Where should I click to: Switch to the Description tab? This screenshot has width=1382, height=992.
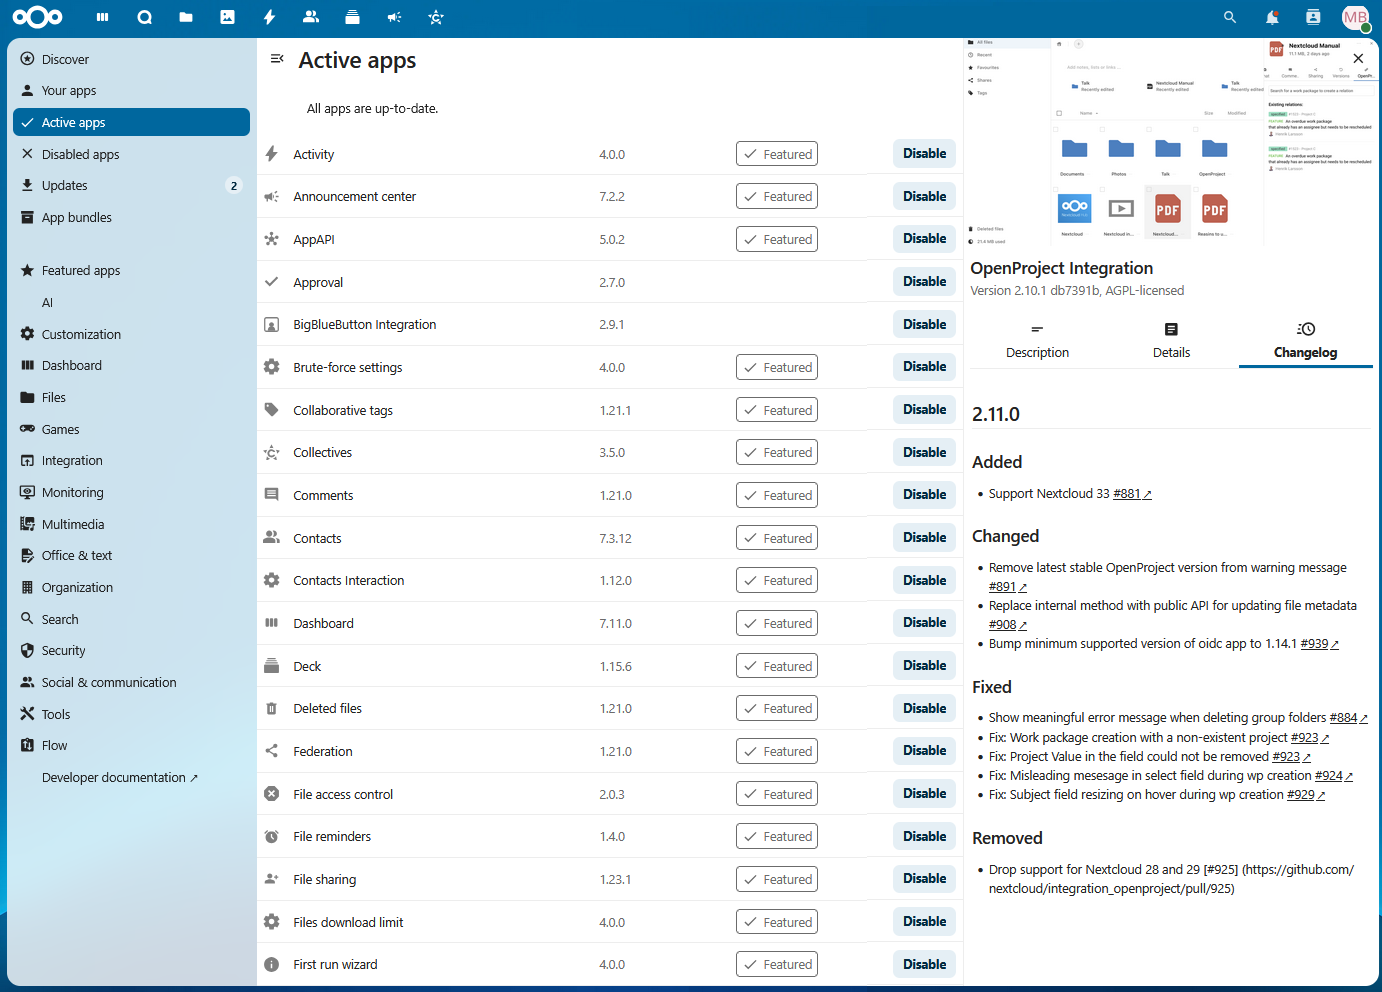(x=1037, y=340)
